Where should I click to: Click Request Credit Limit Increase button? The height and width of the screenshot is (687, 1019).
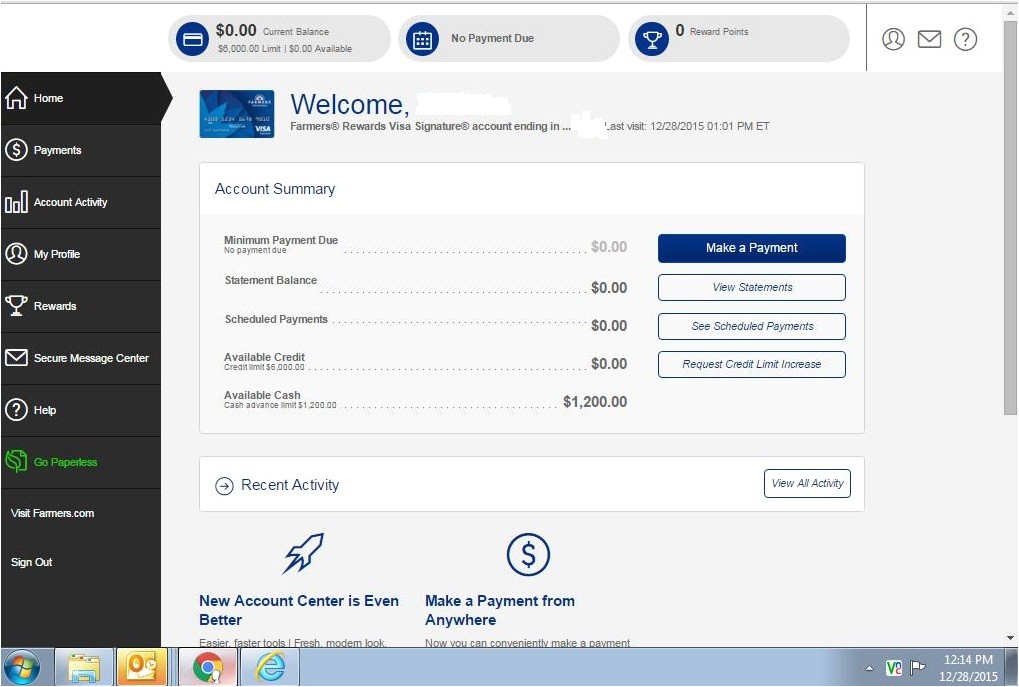[752, 365]
